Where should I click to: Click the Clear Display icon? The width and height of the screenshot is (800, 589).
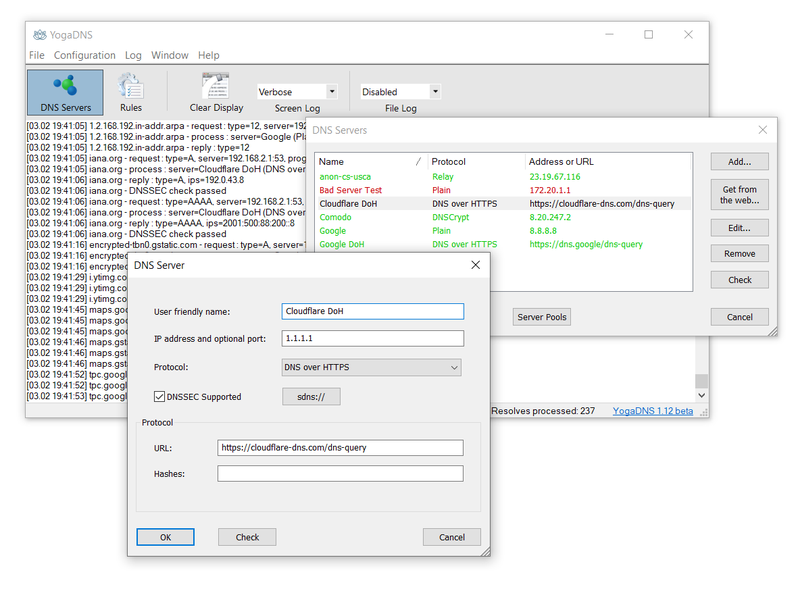[x=216, y=92]
